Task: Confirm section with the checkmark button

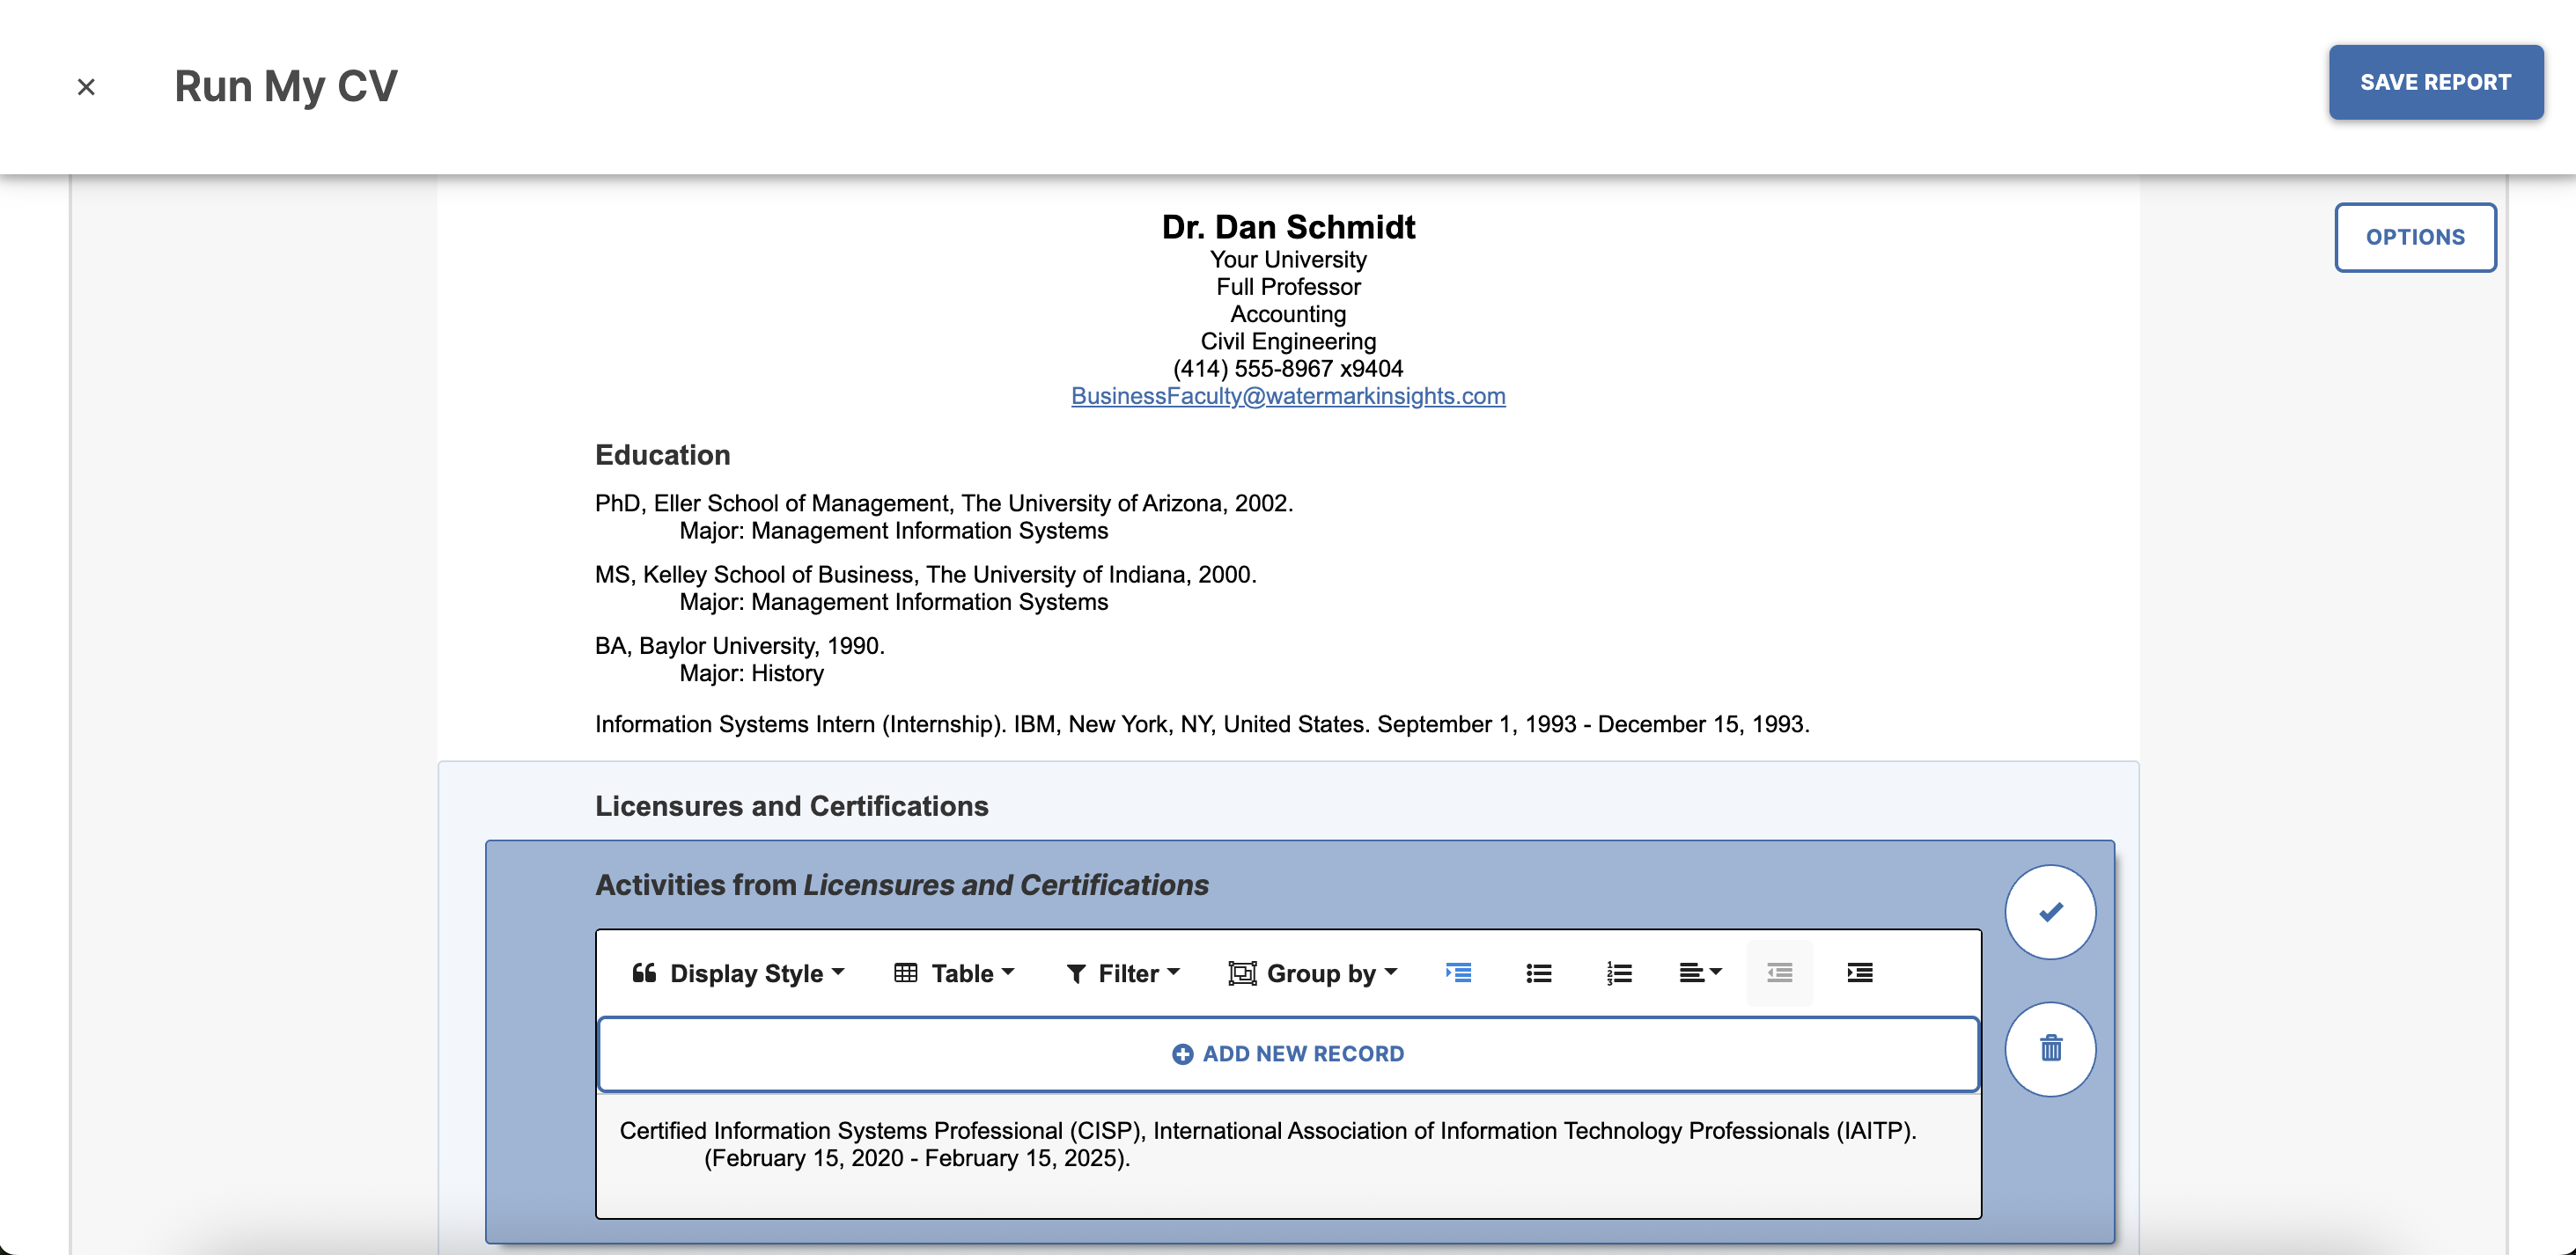Action: [2050, 912]
